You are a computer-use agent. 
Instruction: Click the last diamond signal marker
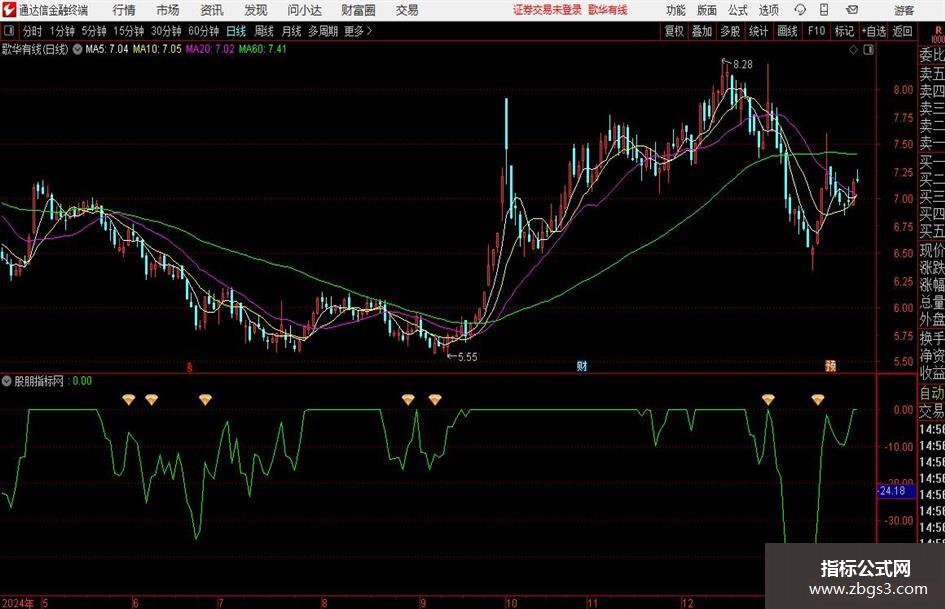click(x=818, y=399)
